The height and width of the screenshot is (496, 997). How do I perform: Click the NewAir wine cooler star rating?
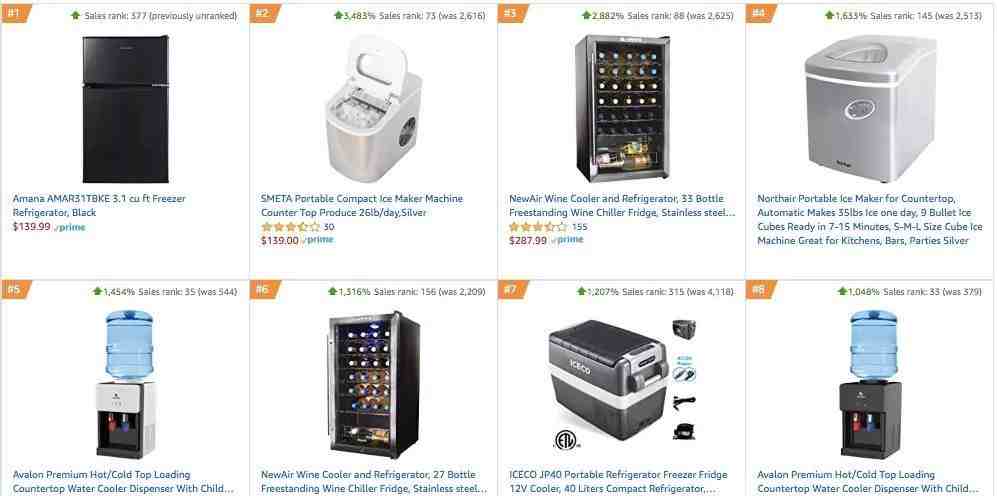[538, 227]
